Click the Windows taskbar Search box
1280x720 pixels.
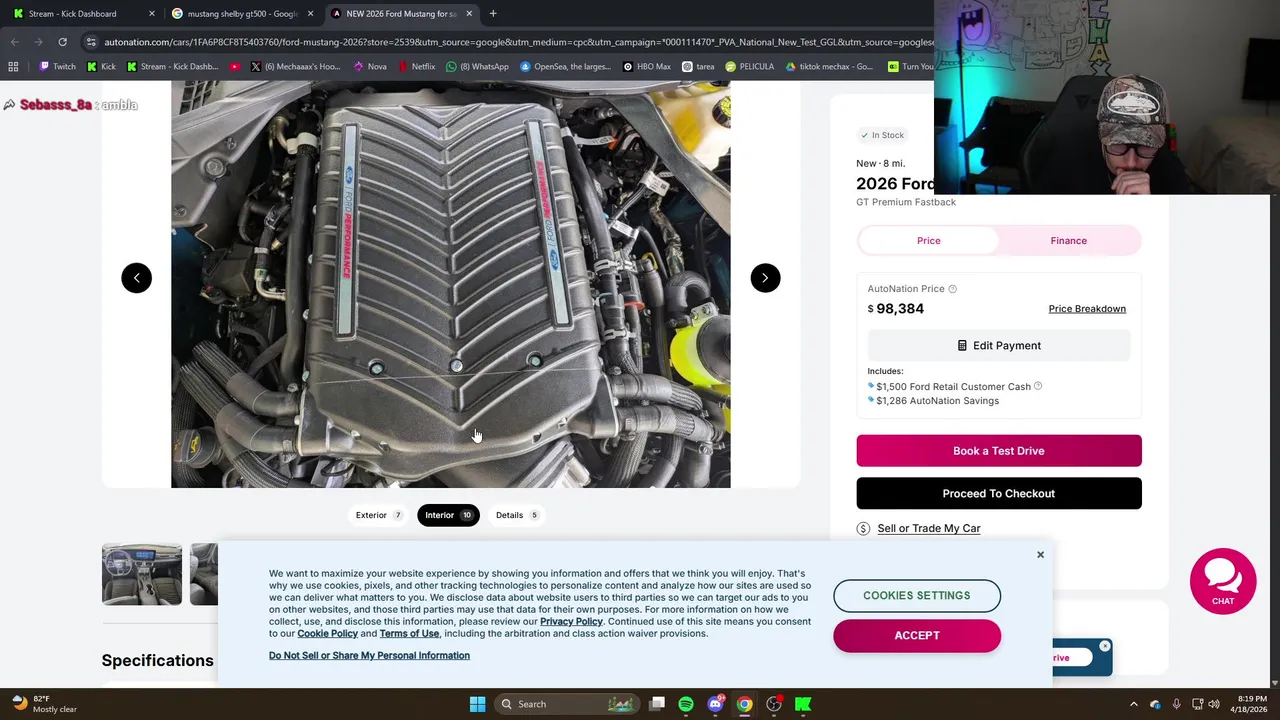coord(566,704)
